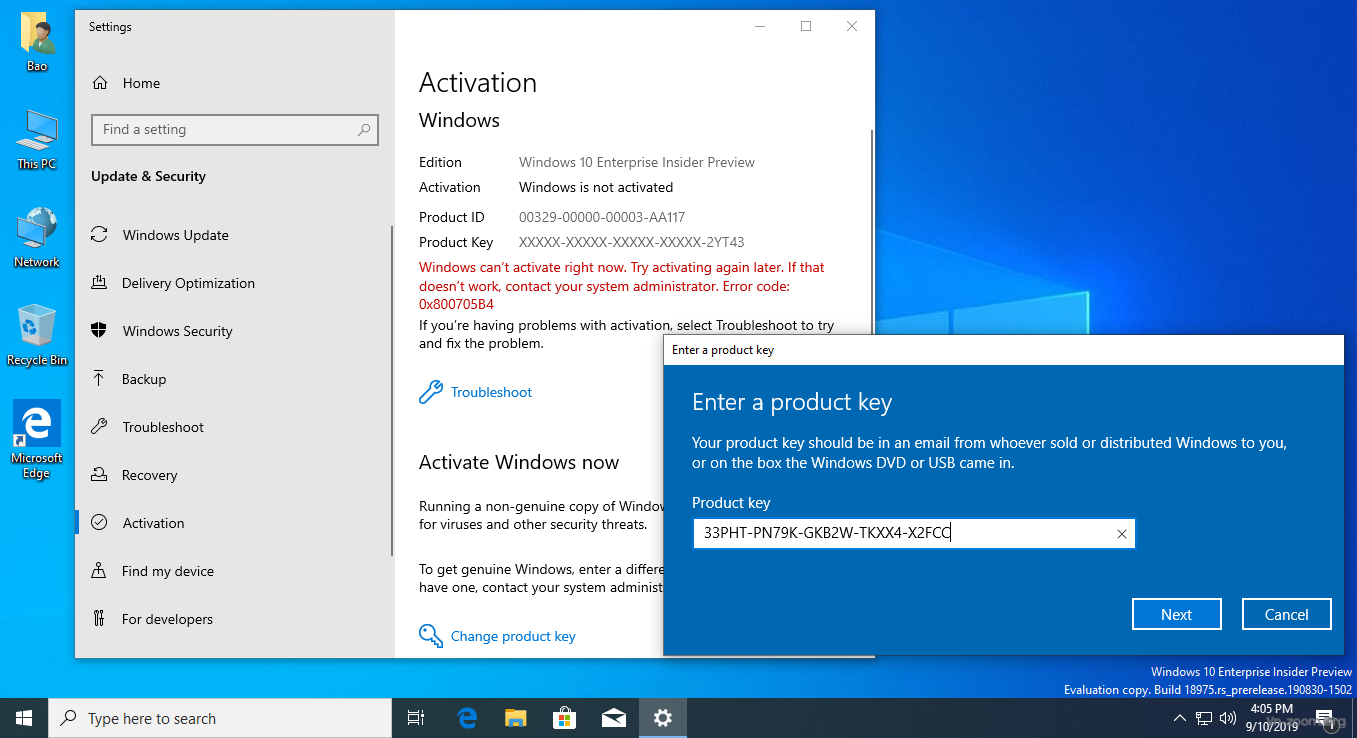The image size is (1357, 738).
Task: Open File Explorer from taskbar
Action: click(516, 718)
